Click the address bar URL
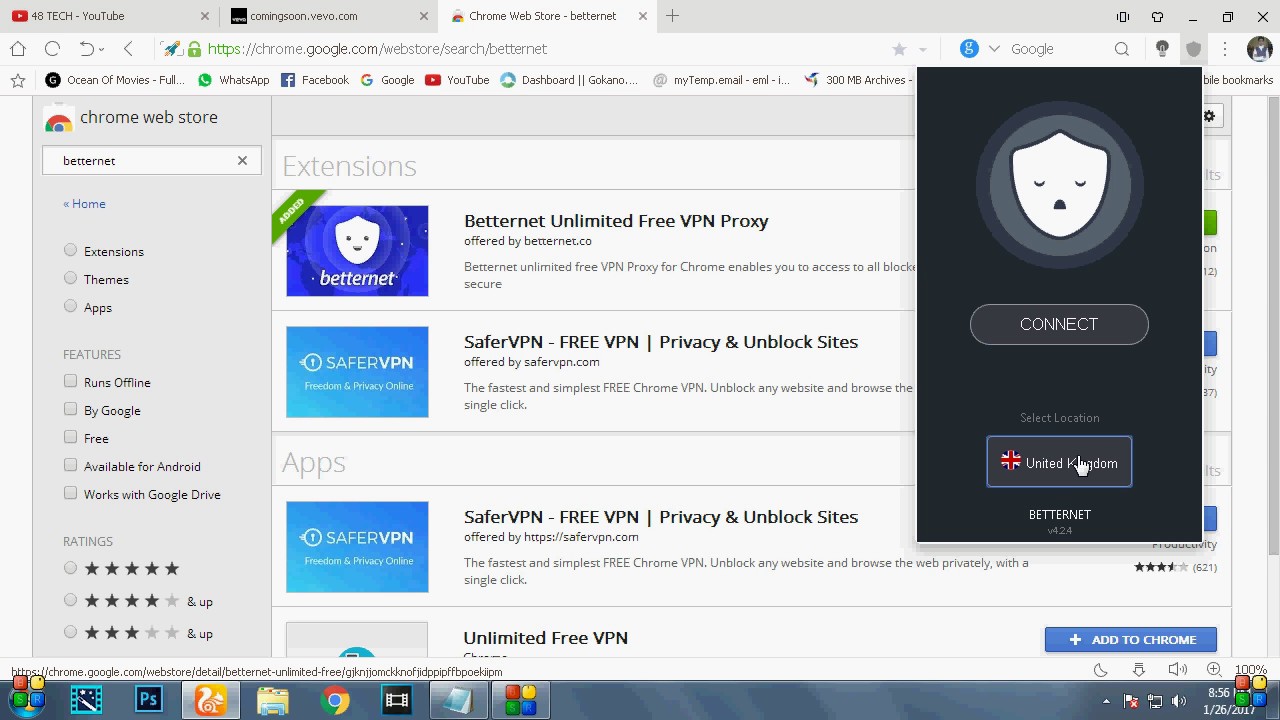The width and height of the screenshot is (1280, 720). pyautogui.click(x=377, y=48)
